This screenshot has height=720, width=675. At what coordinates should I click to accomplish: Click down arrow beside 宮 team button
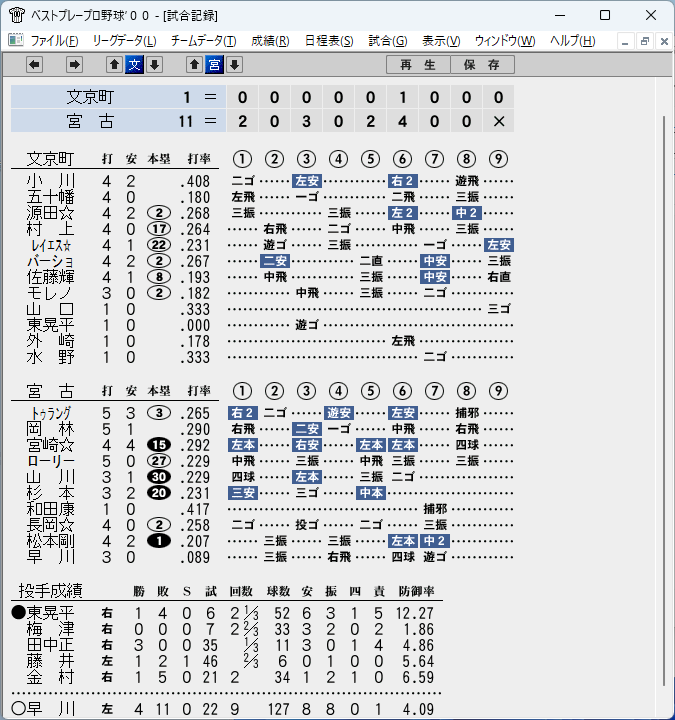pyautogui.click(x=235, y=65)
